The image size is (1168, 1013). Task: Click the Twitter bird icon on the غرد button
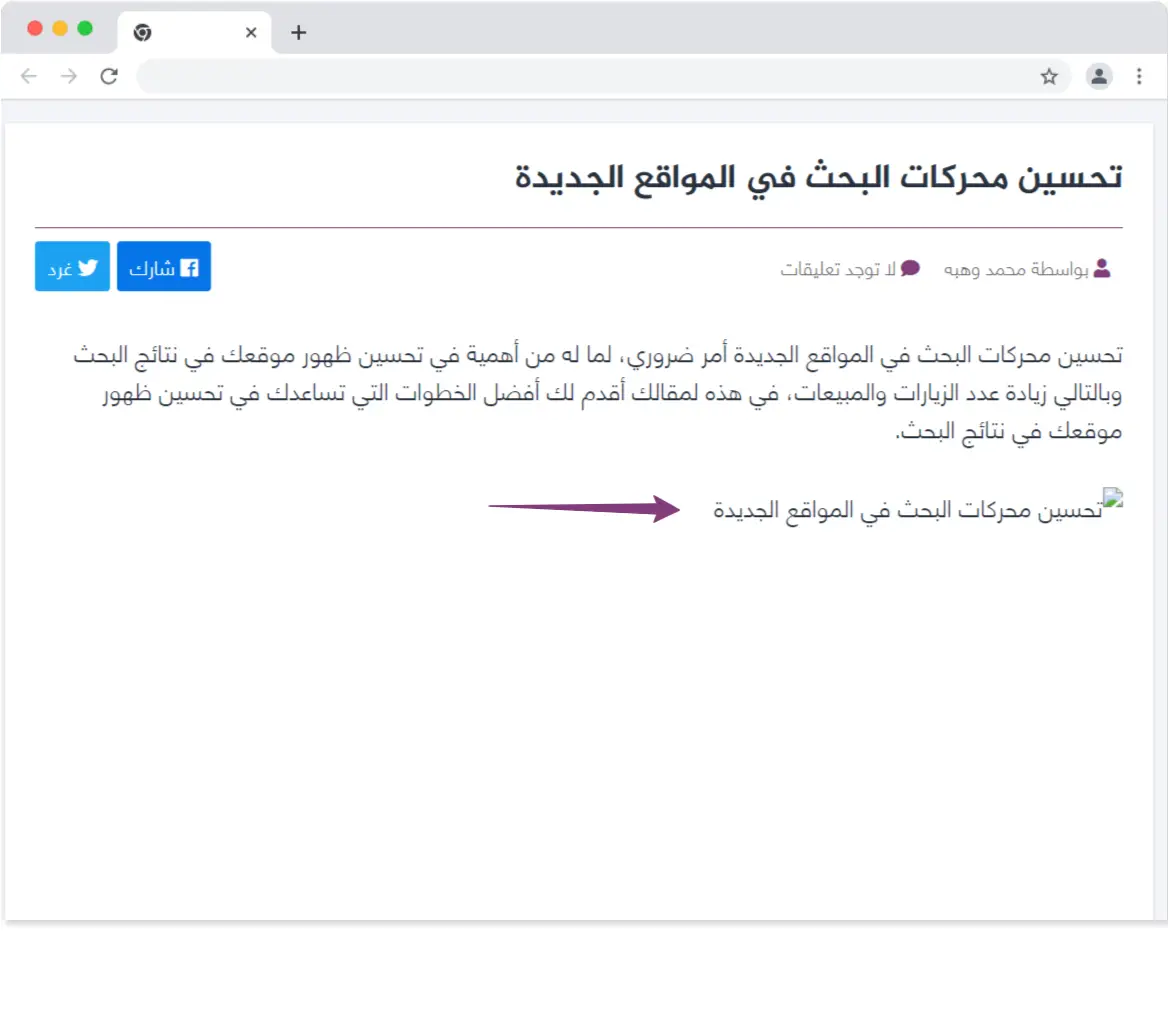[x=88, y=266]
